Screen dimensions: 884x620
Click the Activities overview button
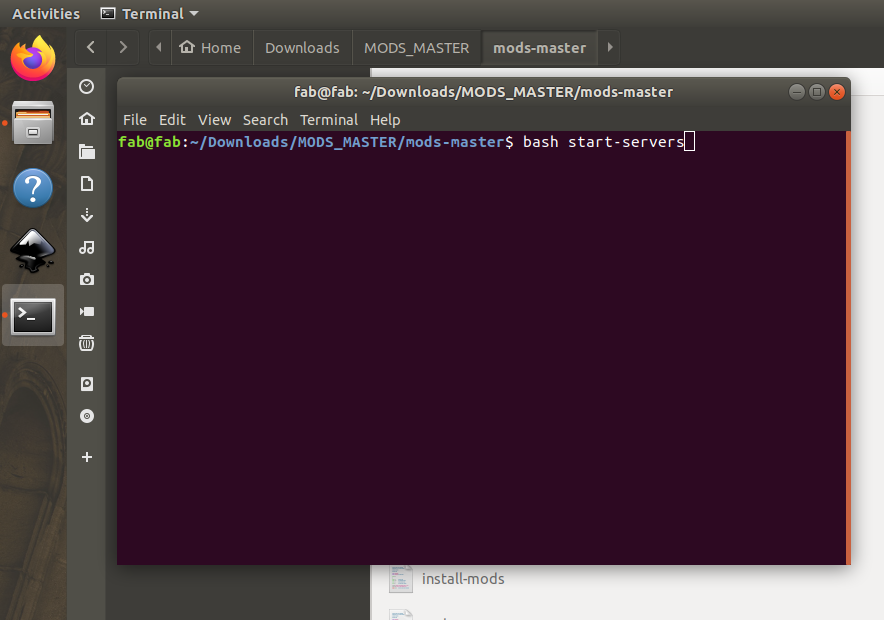(x=46, y=14)
